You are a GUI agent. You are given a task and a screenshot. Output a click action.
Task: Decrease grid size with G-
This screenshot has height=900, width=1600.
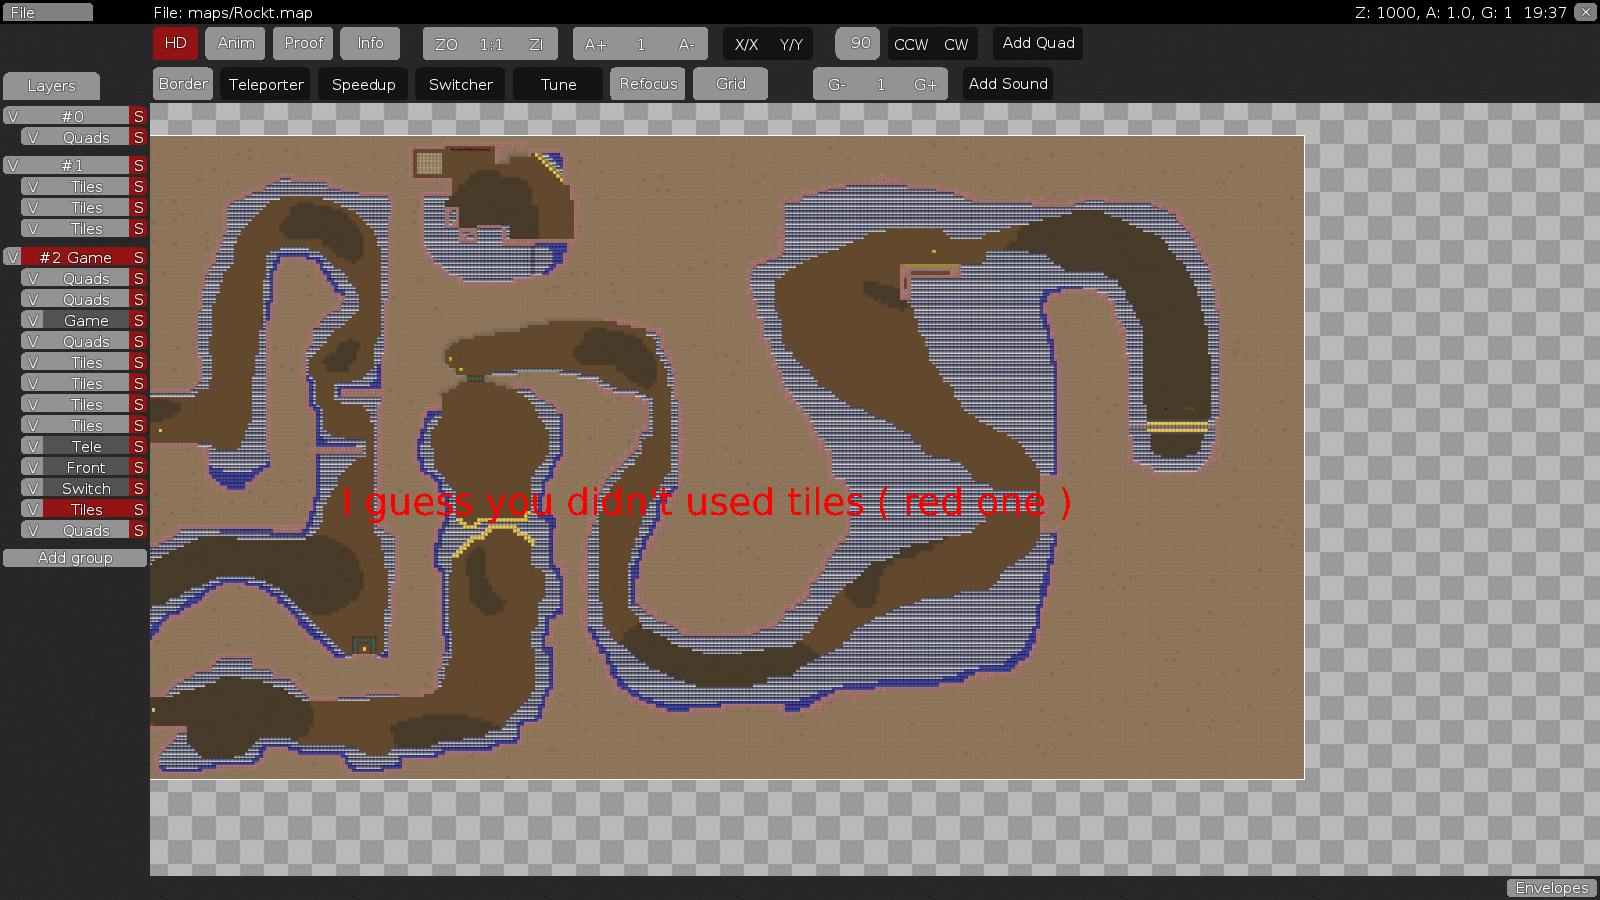point(836,83)
